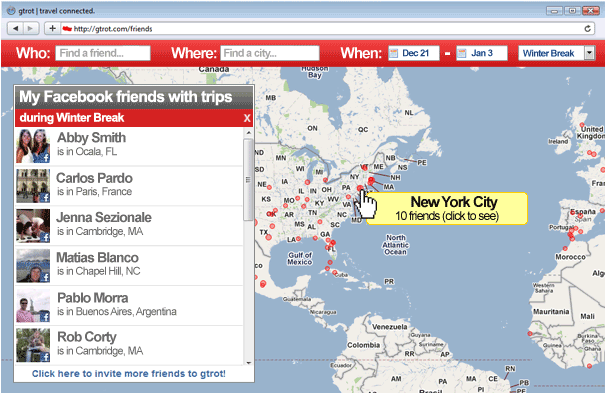This screenshot has width=606, height=393.
Task: Close the during Winter Break panel
Action: click(x=247, y=118)
